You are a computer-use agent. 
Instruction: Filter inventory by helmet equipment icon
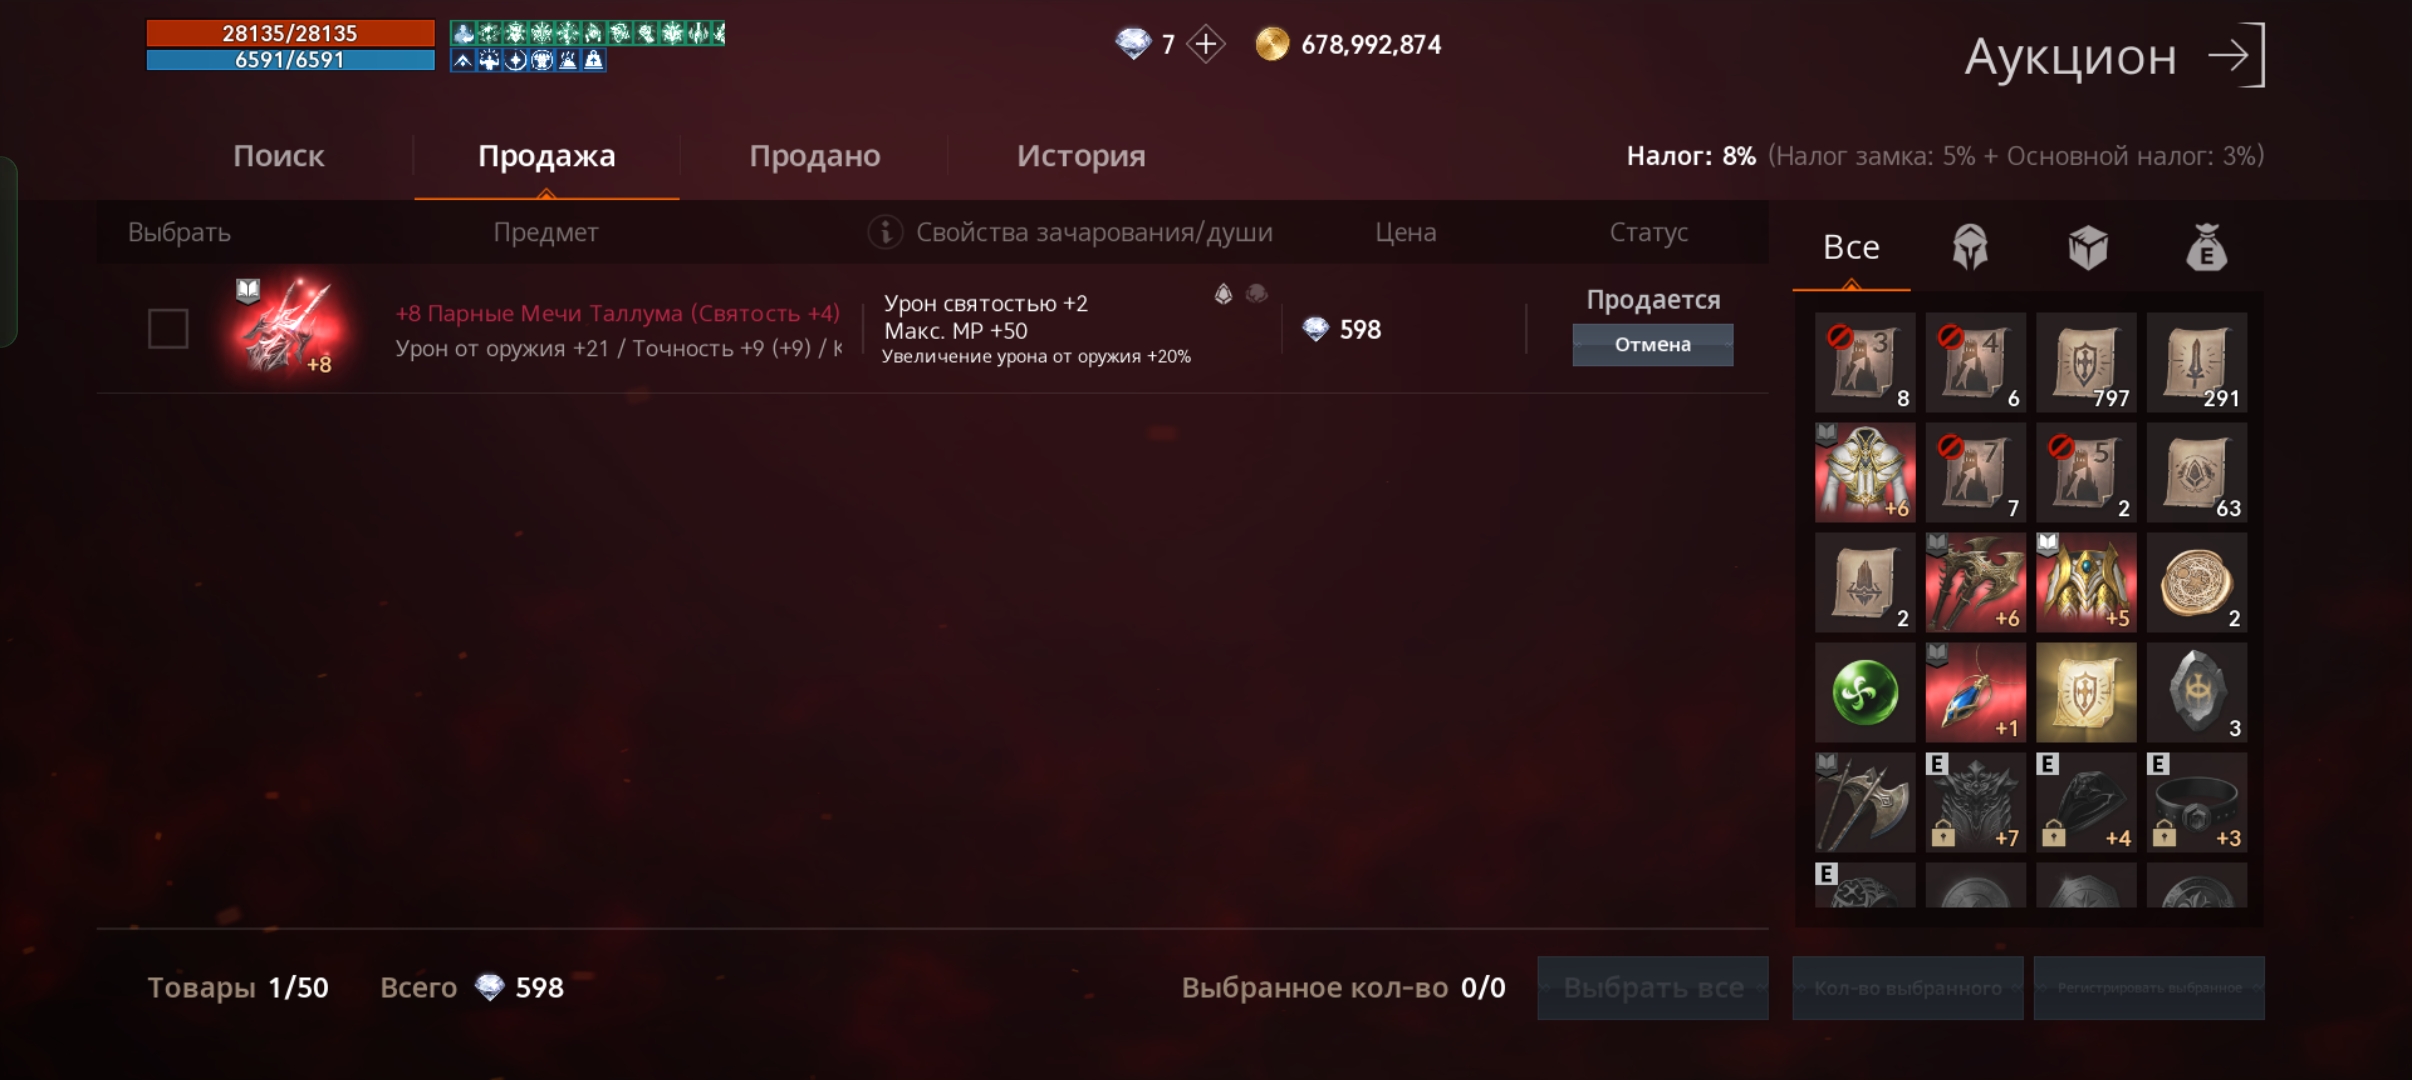pyautogui.click(x=1970, y=247)
